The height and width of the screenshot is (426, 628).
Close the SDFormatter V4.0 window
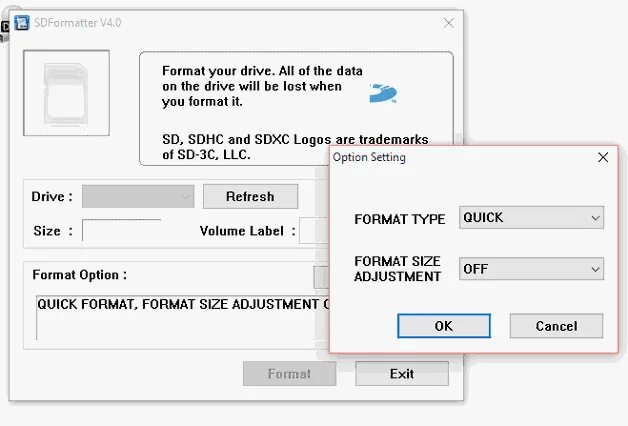[449, 23]
